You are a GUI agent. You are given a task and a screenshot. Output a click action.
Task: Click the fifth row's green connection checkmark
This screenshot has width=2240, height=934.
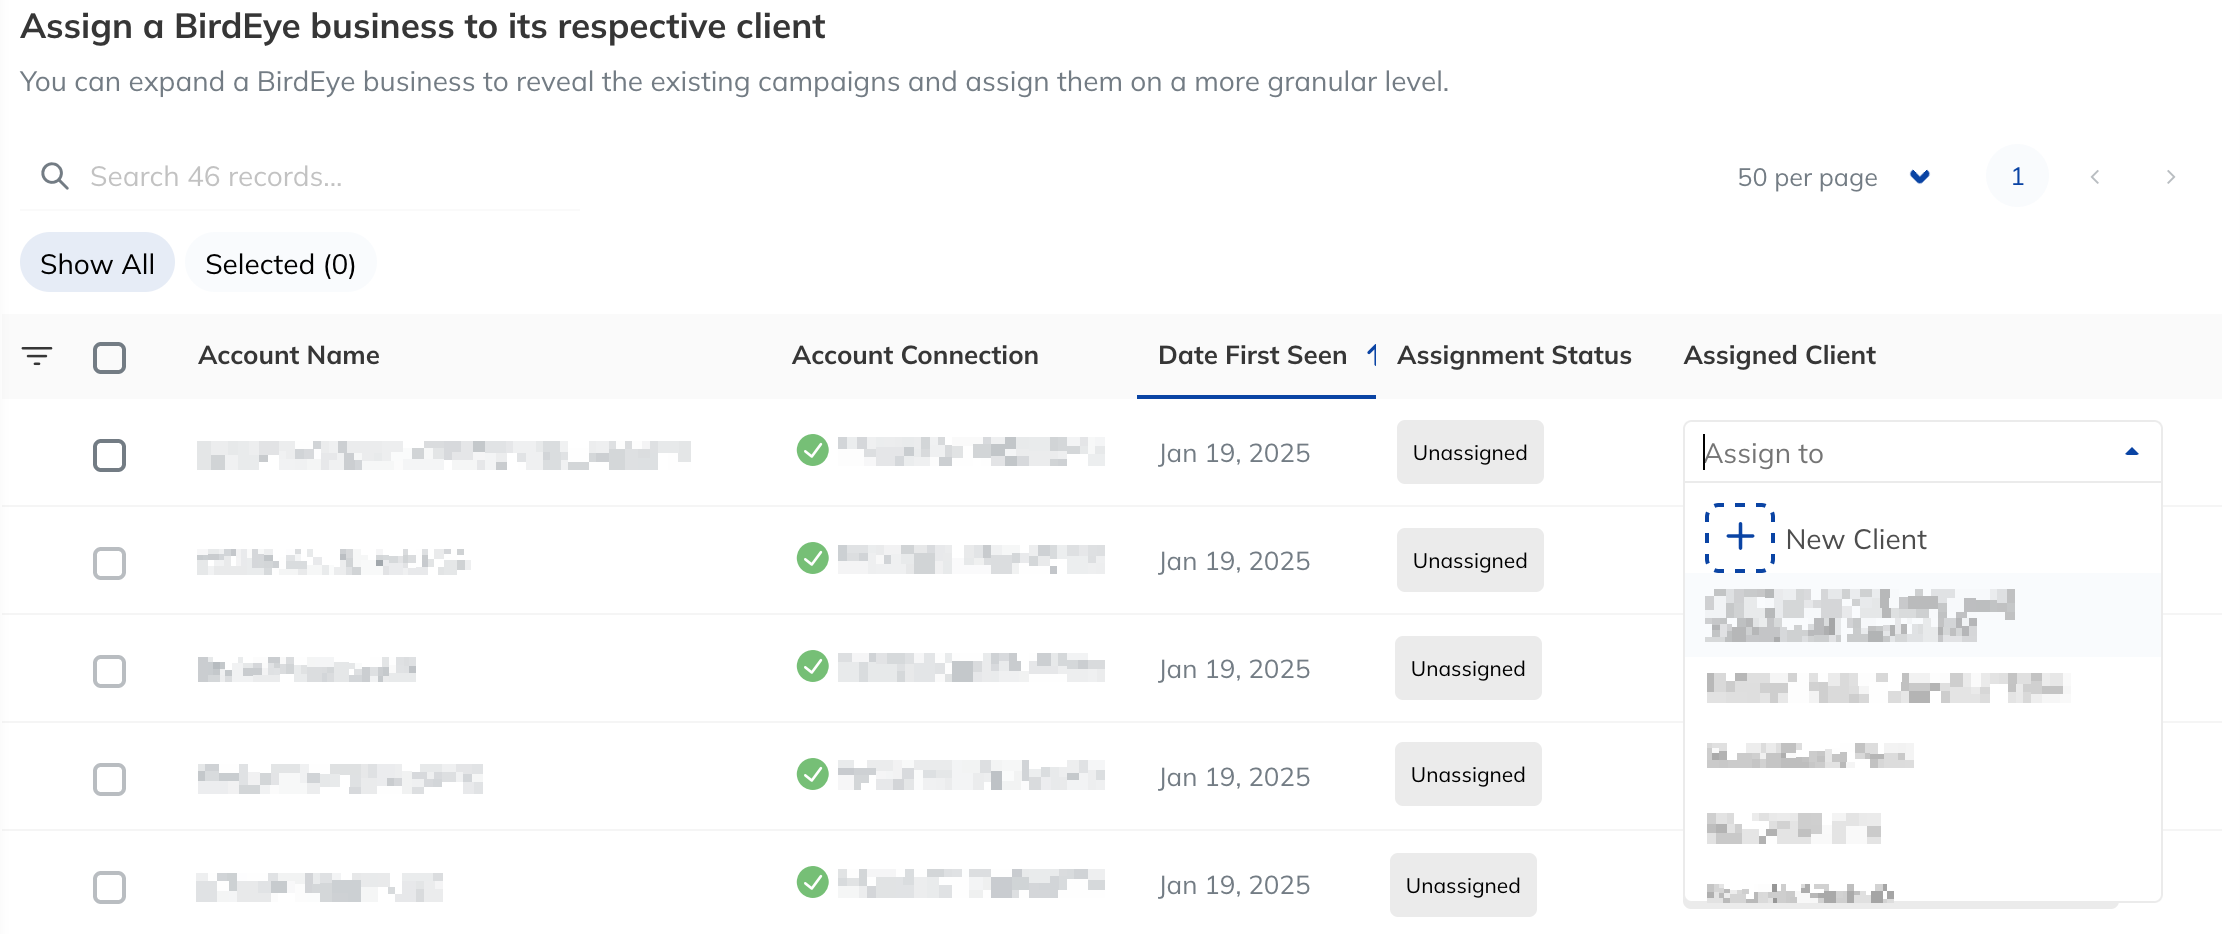coord(813,882)
